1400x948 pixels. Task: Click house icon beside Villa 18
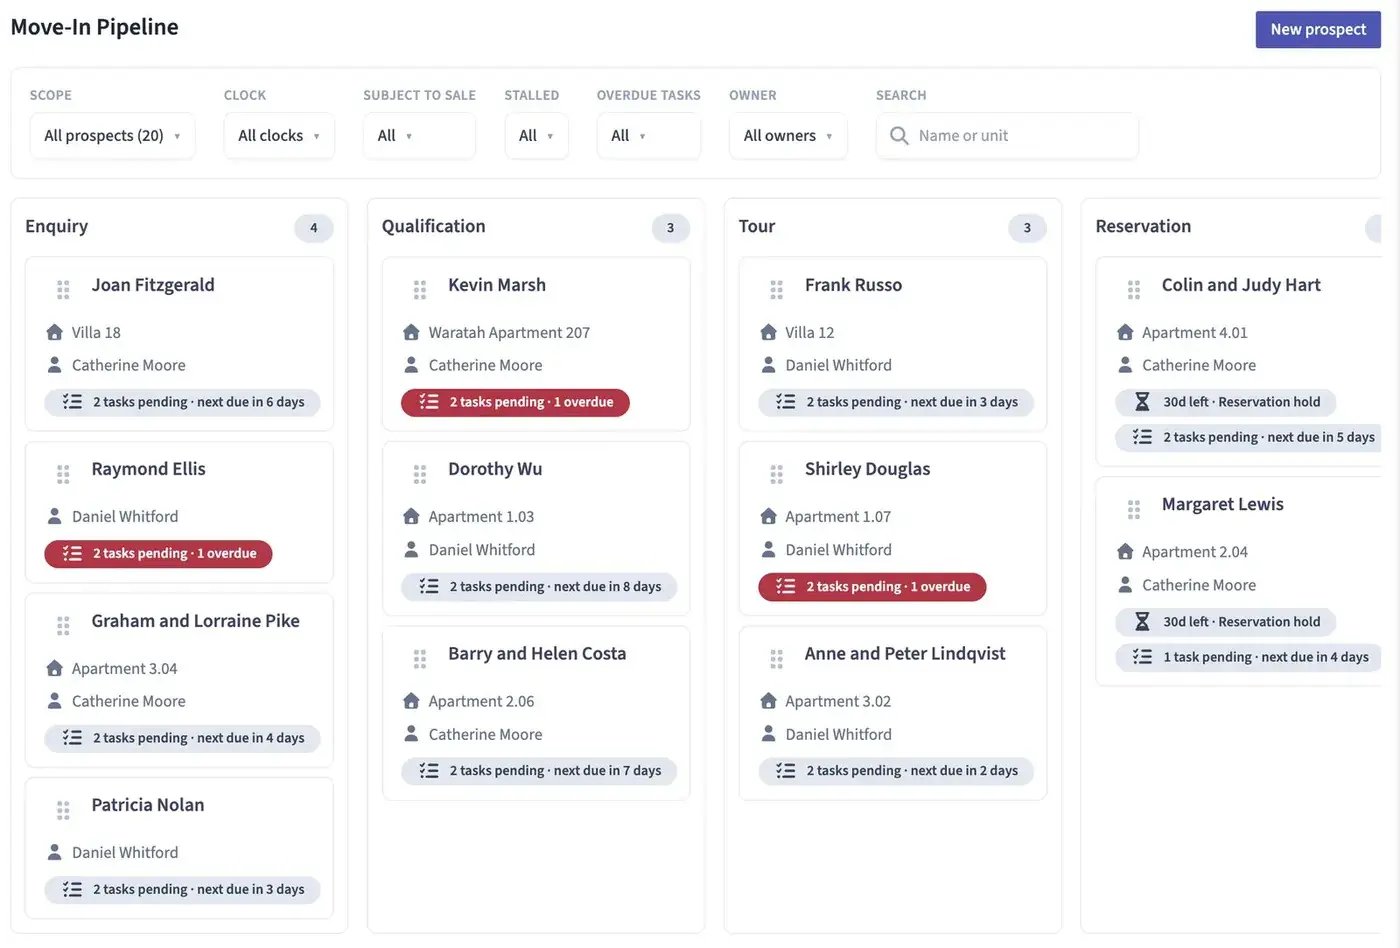coord(54,332)
